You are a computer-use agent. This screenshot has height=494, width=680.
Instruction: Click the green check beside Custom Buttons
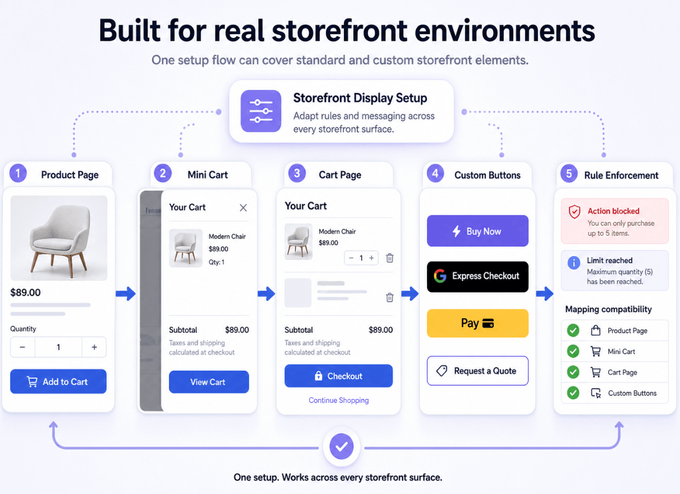click(573, 393)
